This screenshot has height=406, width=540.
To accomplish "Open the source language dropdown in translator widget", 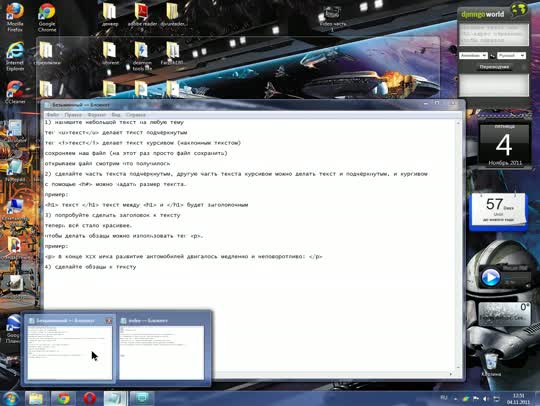I will [x=473, y=55].
